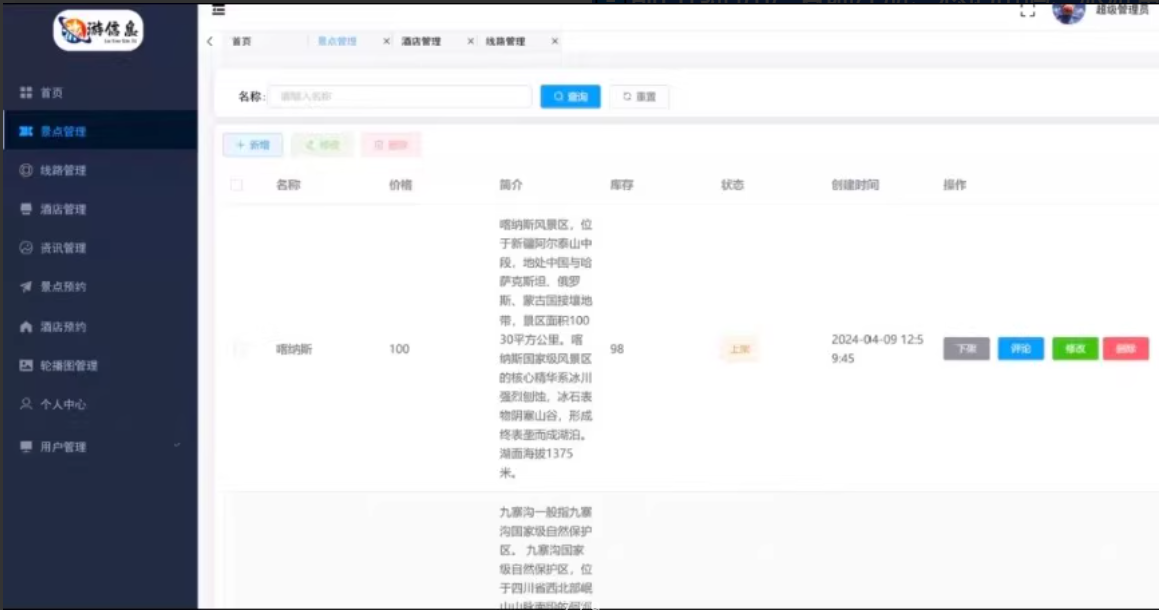This screenshot has height=610, width=1159.
Task: Tick the checkbox for 喀纳斯 row
Action: (240, 349)
